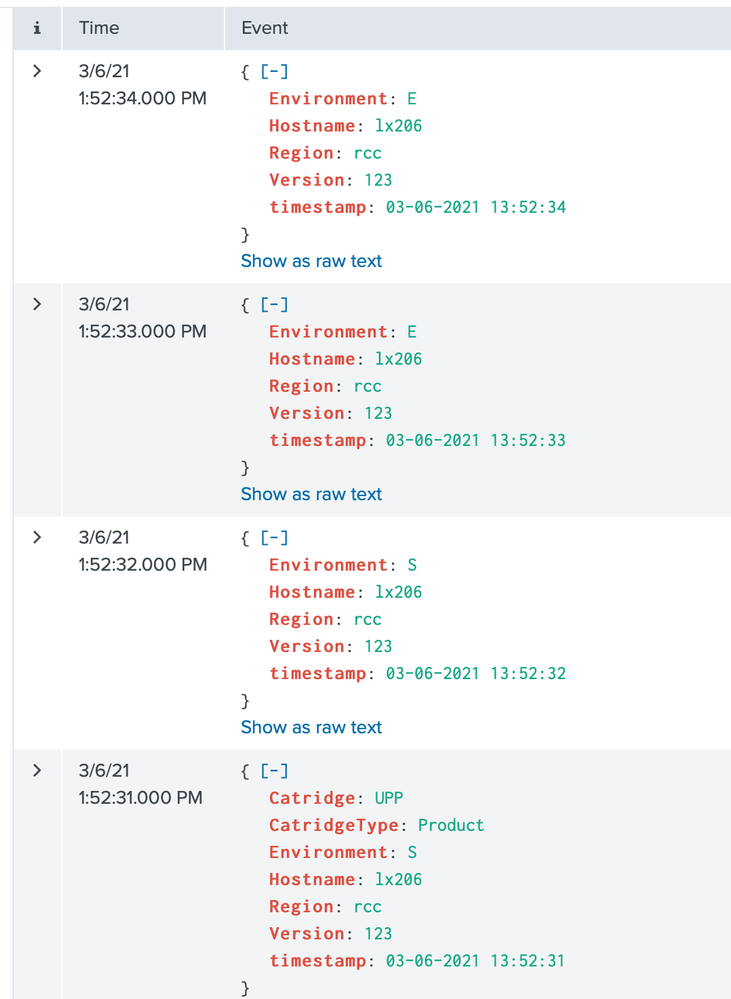Collapse JSON of the 13:52:33 event
The image size is (731, 999).
pyautogui.click(x=274, y=304)
